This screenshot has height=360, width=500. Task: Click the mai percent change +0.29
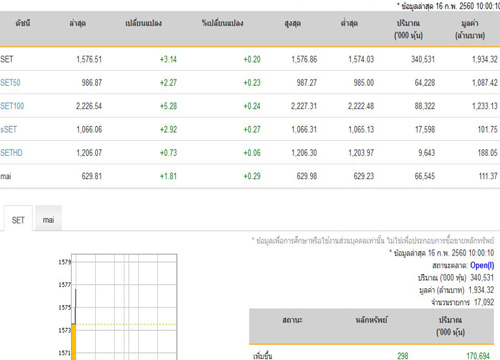click(x=252, y=176)
